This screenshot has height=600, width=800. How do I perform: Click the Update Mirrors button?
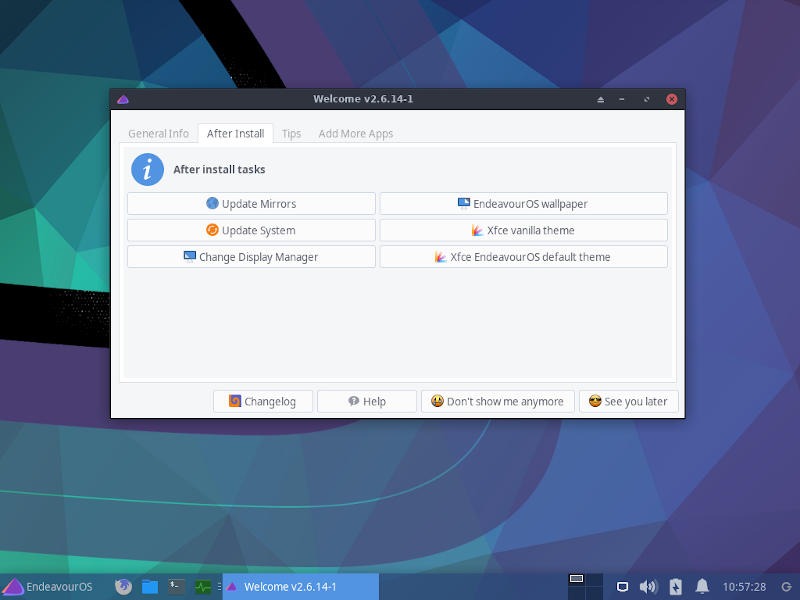point(250,203)
